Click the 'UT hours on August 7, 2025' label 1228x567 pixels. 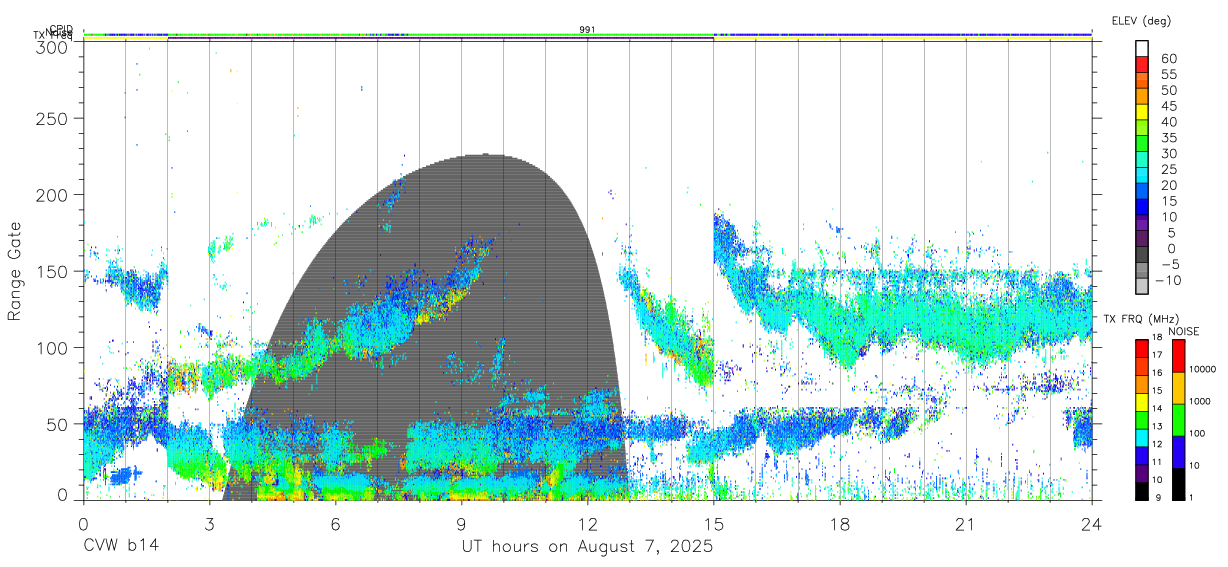[x=587, y=547]
